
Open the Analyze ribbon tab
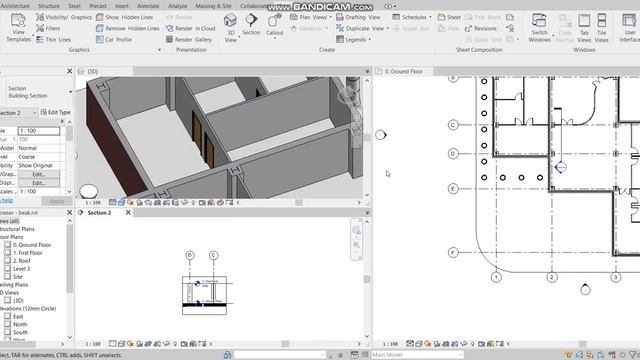[178, 6]
